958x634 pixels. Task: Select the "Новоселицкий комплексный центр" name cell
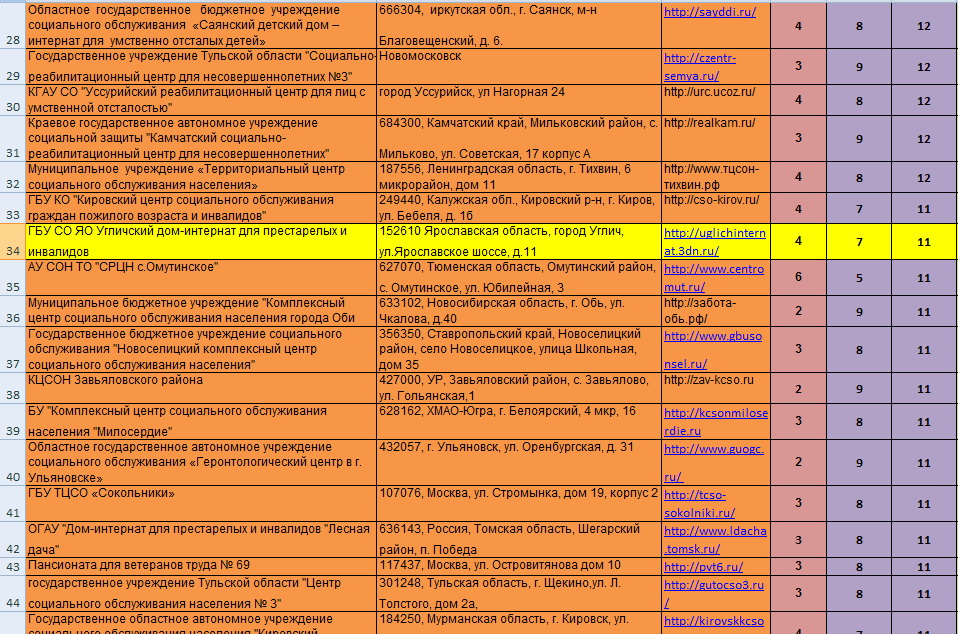click(x=201, y=349)
